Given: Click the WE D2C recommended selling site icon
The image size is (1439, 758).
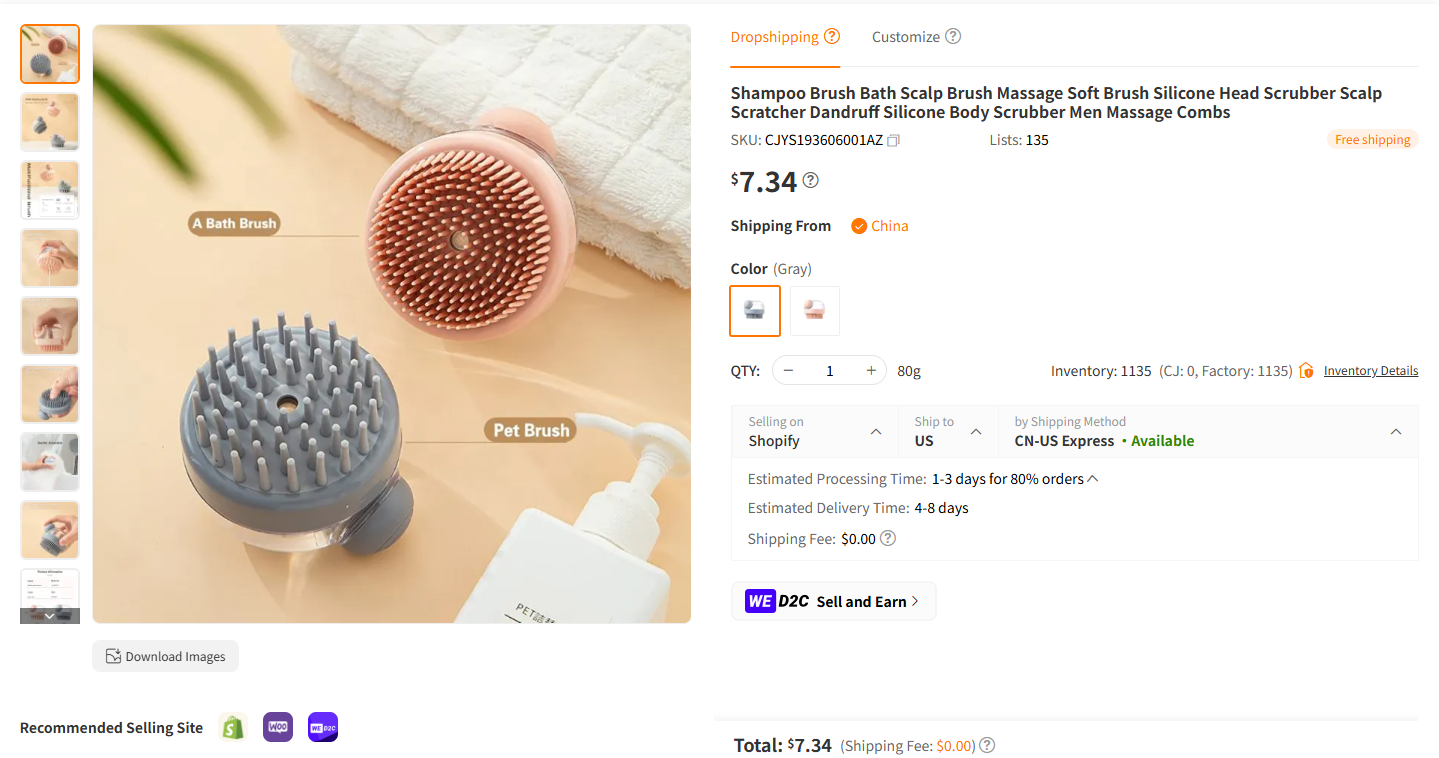Looking at the screenshot, I should click(322, 727).
